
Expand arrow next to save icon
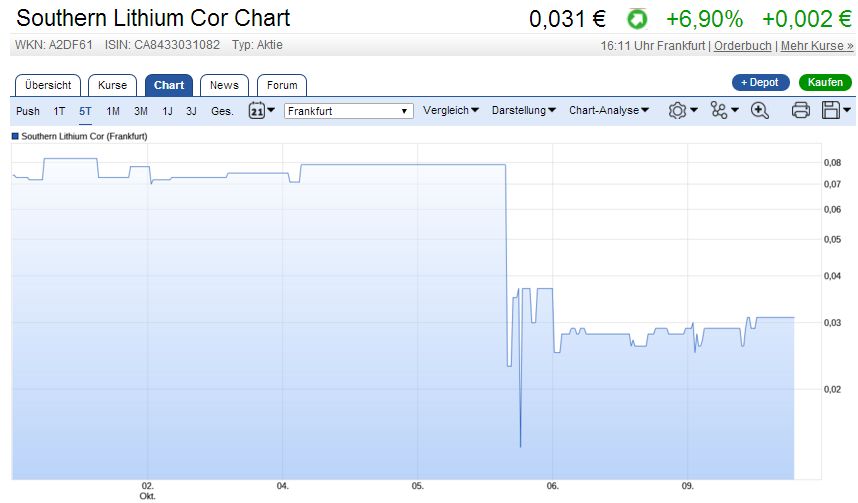847,110
